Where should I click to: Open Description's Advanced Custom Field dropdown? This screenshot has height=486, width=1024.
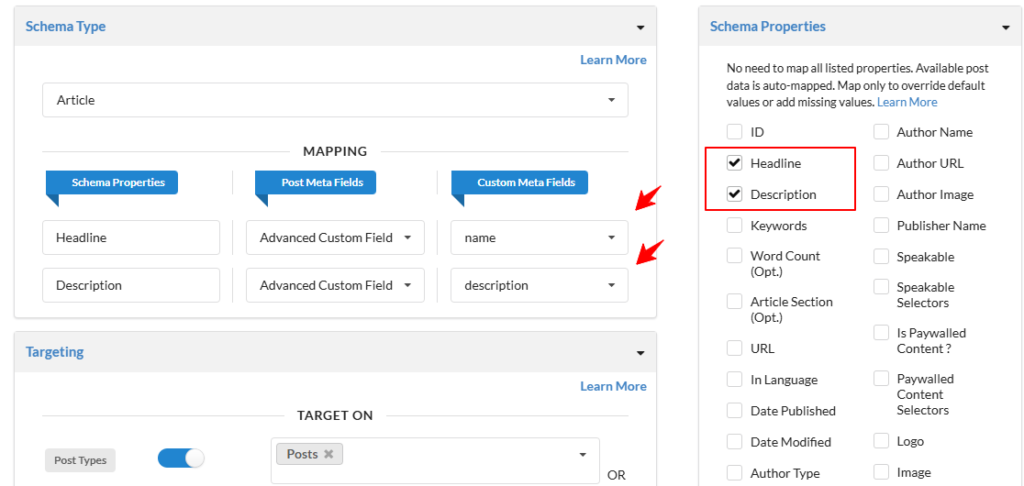pos(335,285)
